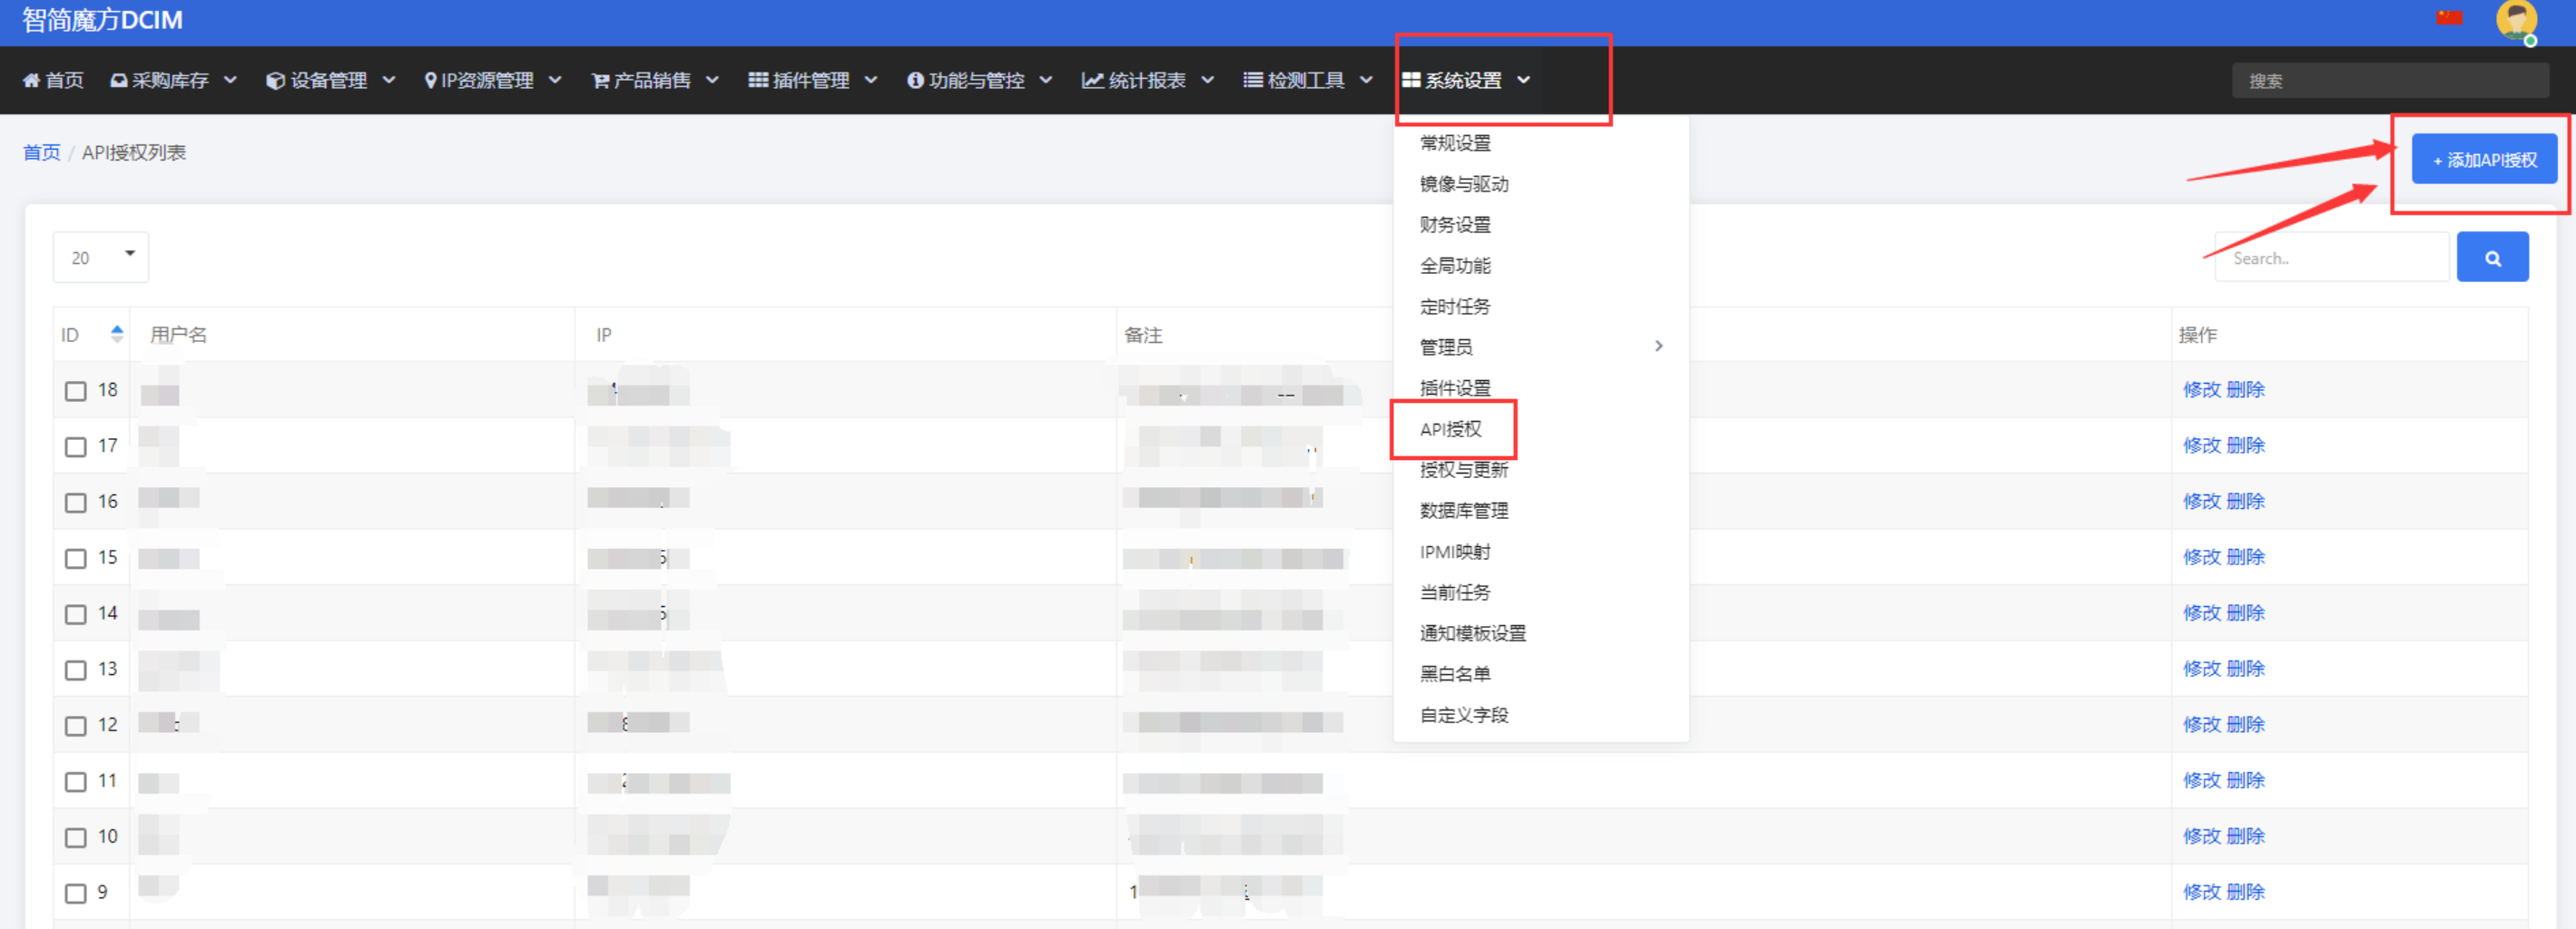The height and width of the screenshot is (929, 2576).
Task: Click 删除 in row ID 12
Action: pos(2245,724)
